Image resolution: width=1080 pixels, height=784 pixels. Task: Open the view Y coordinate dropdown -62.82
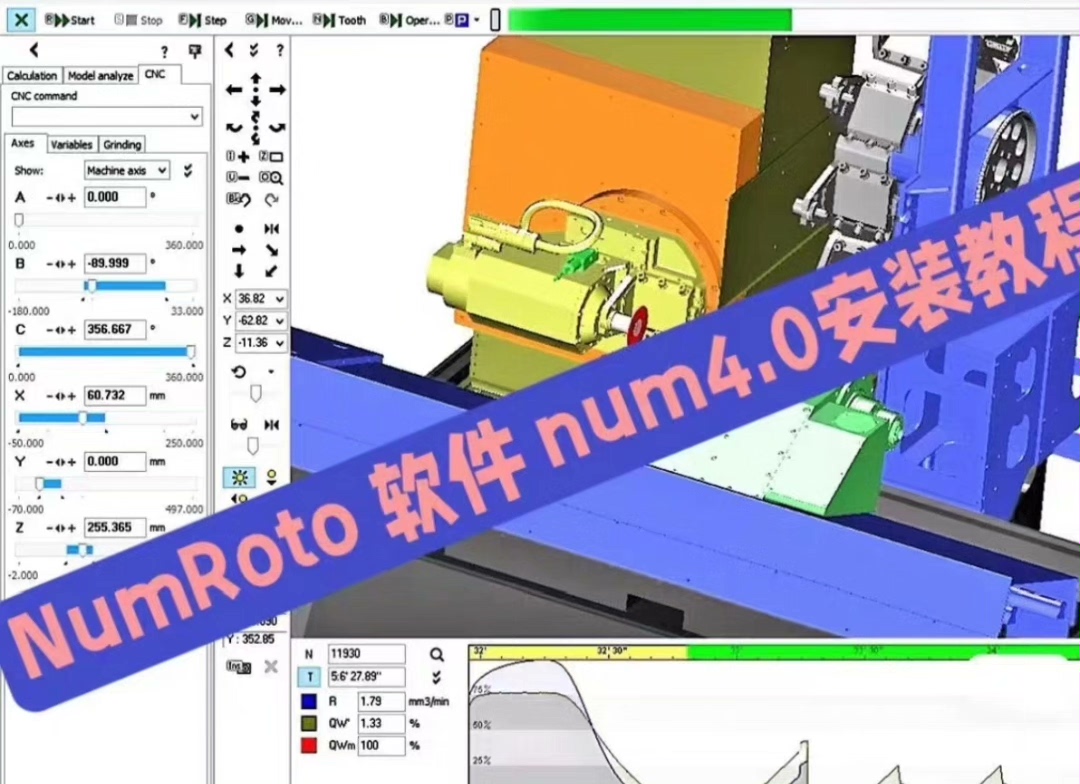tap(261, 321)
